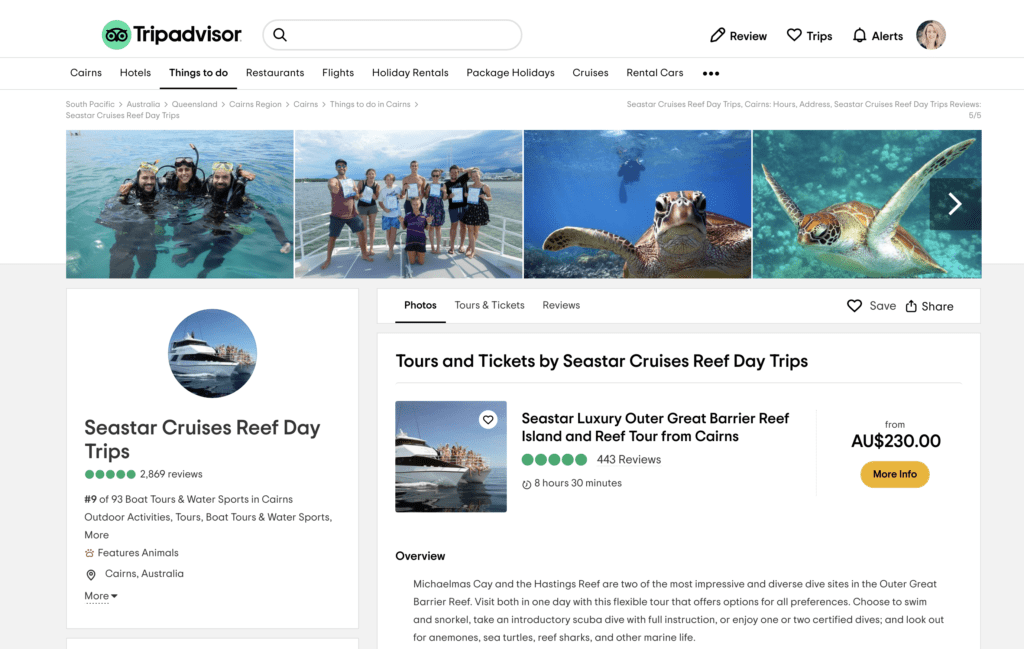Open the user profile avatar
Image resolution: width=1024 pixels, height=649 pixels.
point(931,35)
